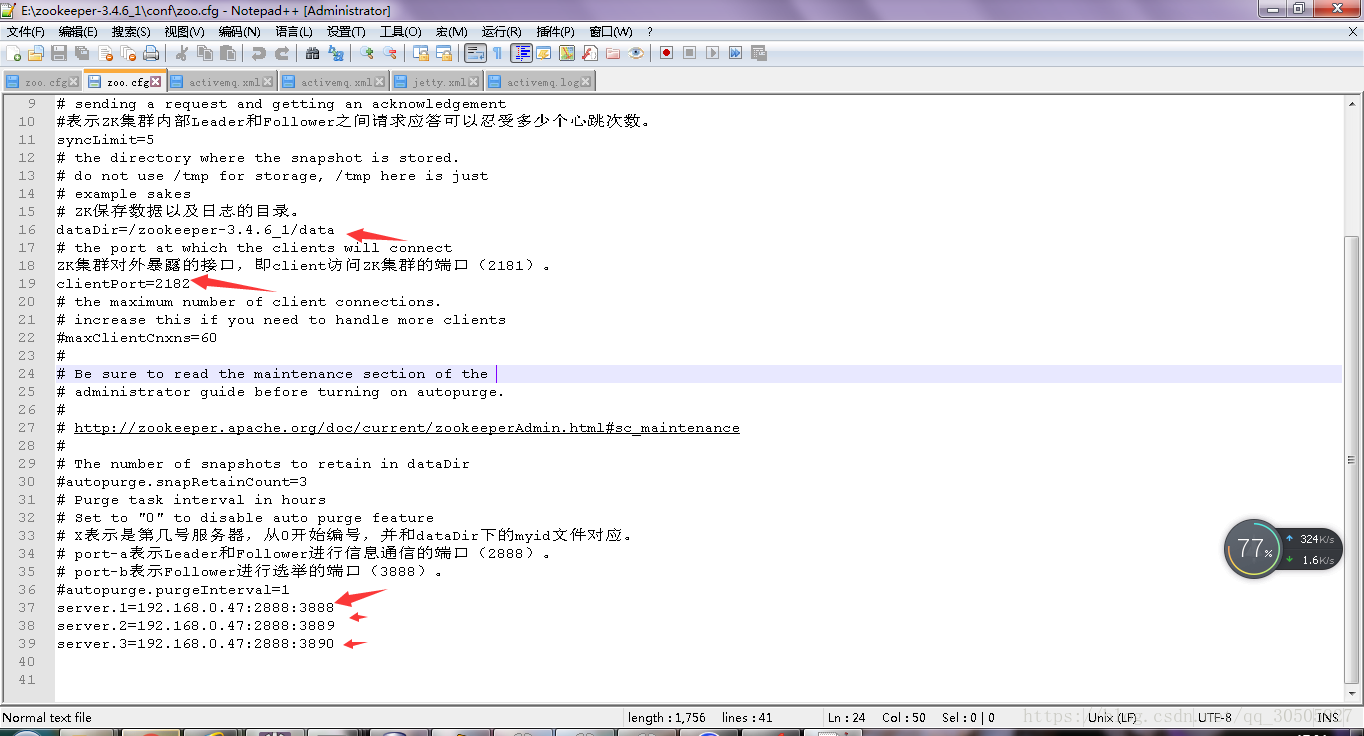Toggle Word Wrap in the toolbar
This screenshot has height=736, width=1364.
pos(474,53)
